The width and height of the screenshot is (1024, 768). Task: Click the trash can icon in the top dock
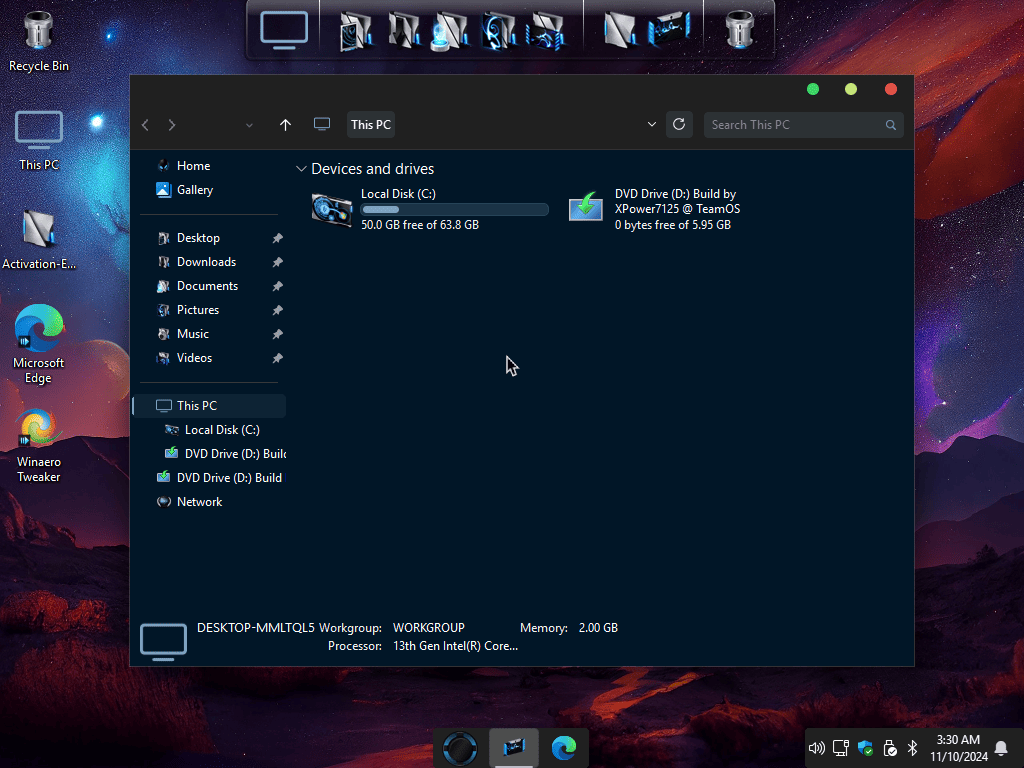point(739,30)
